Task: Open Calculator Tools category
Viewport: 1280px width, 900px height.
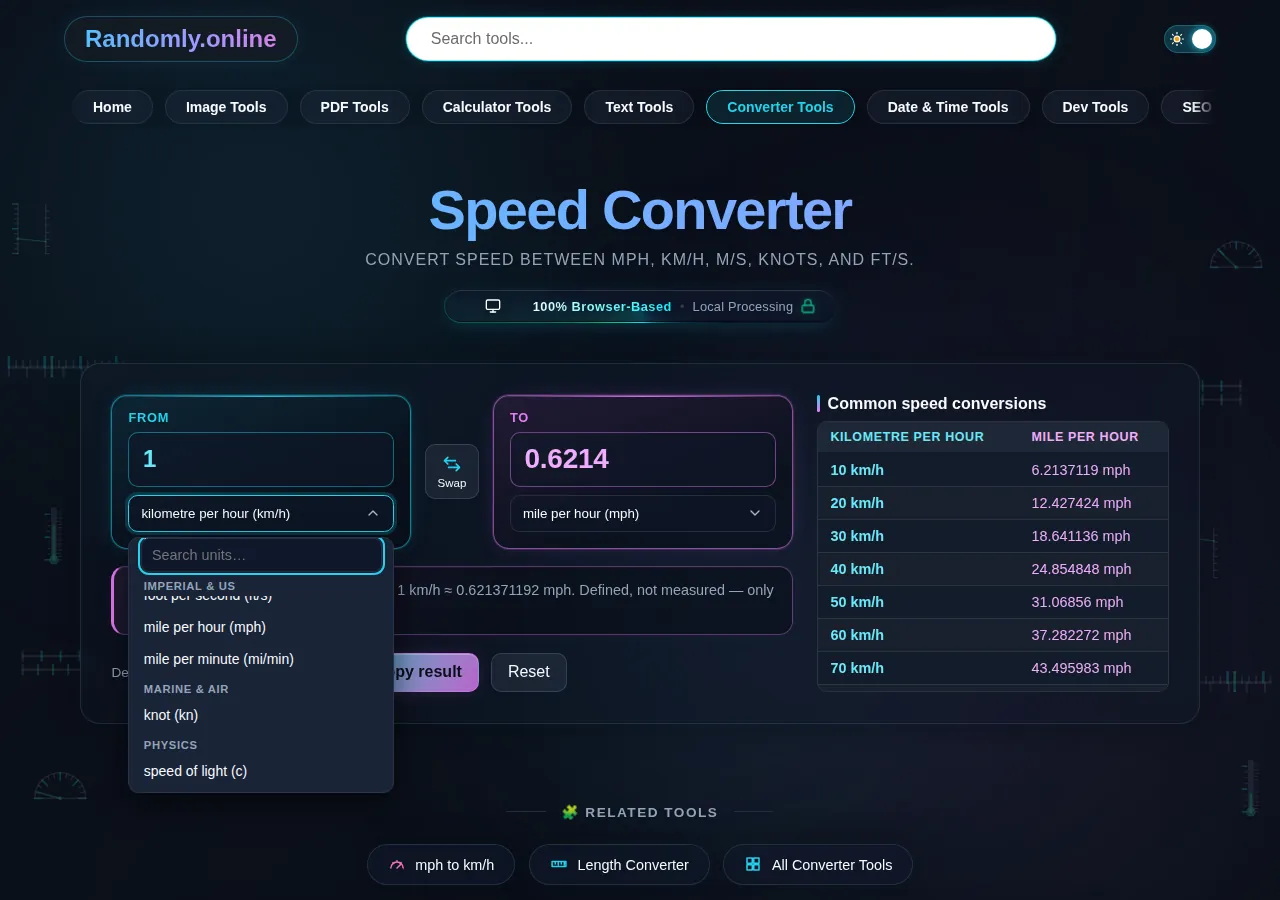Action: [497, 107]
